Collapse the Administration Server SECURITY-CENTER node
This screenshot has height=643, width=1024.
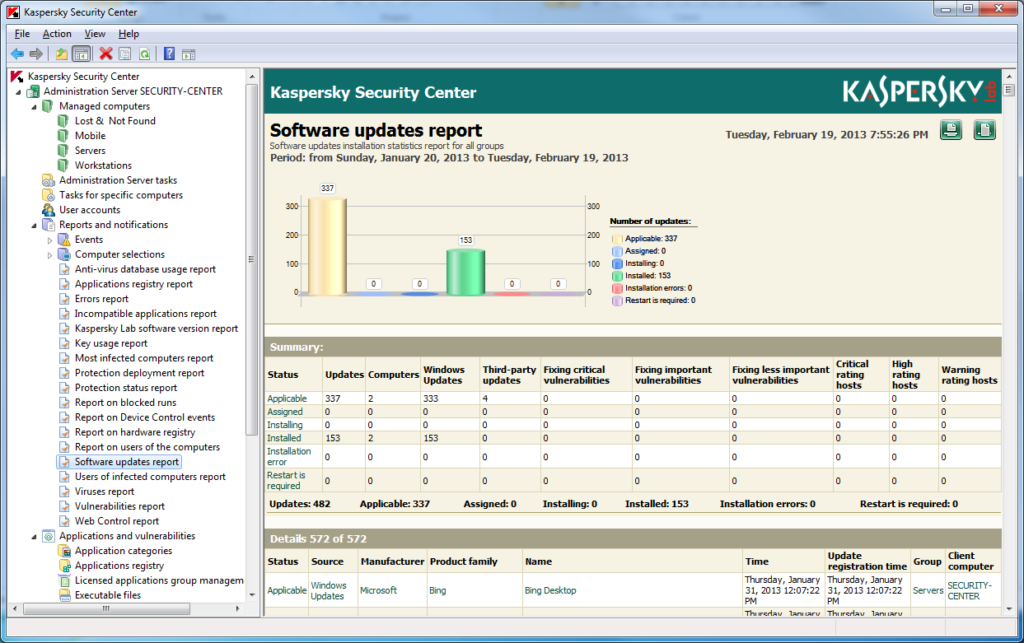tap(18, 92)
